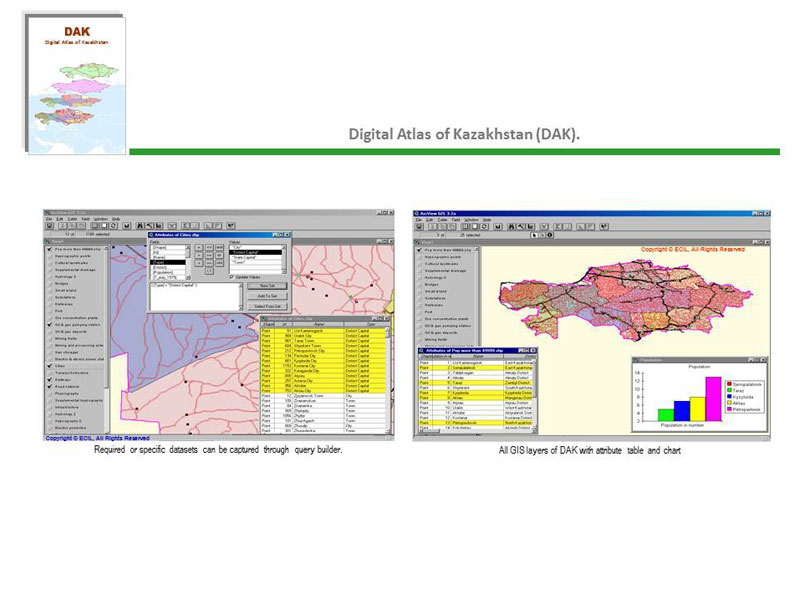
Task: Check Oil & gas deposits theme in right window
Action: 419,332
